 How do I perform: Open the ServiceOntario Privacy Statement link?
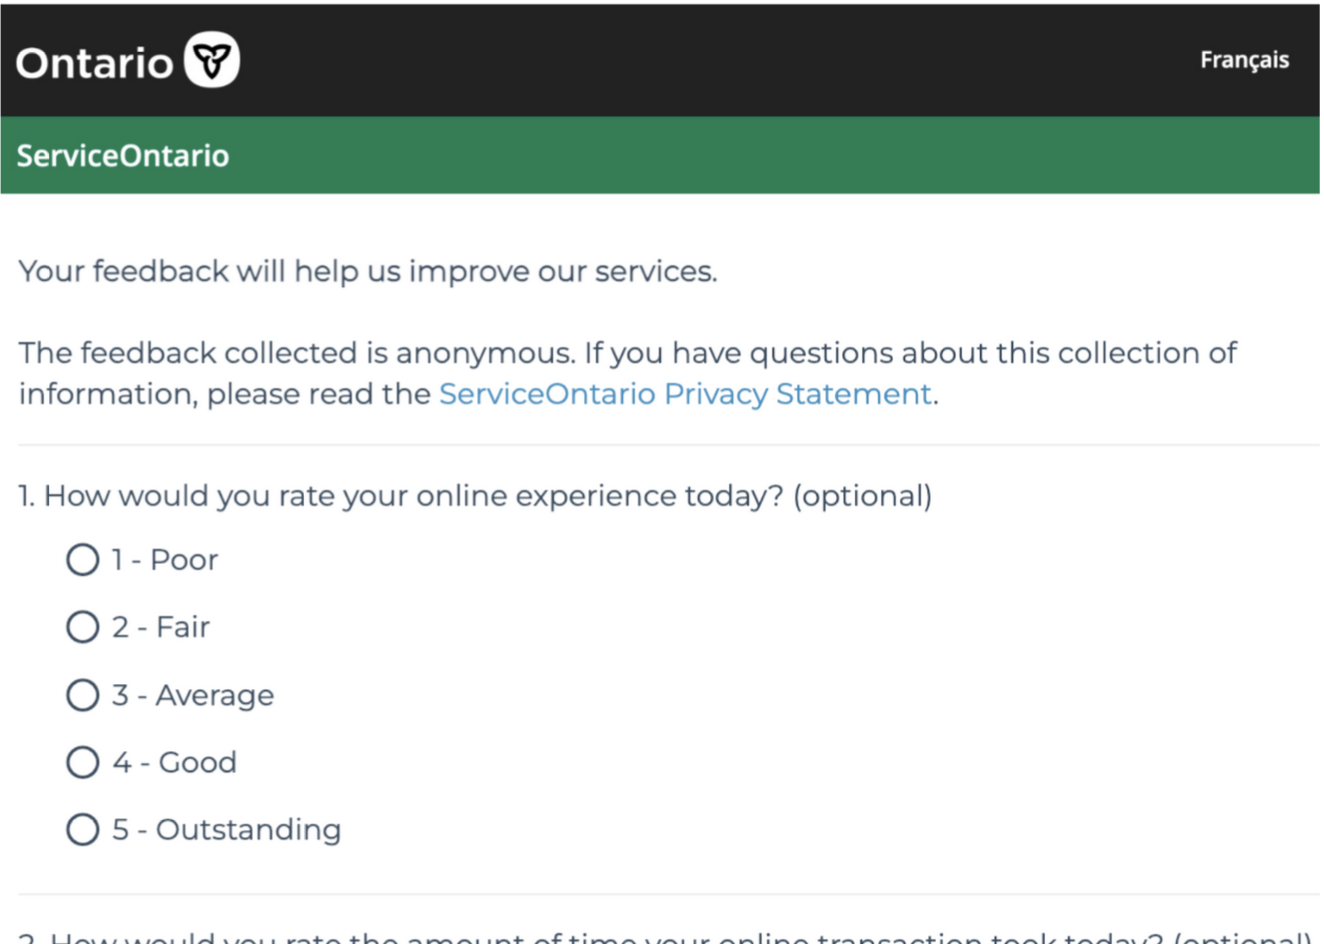[684, 394]
